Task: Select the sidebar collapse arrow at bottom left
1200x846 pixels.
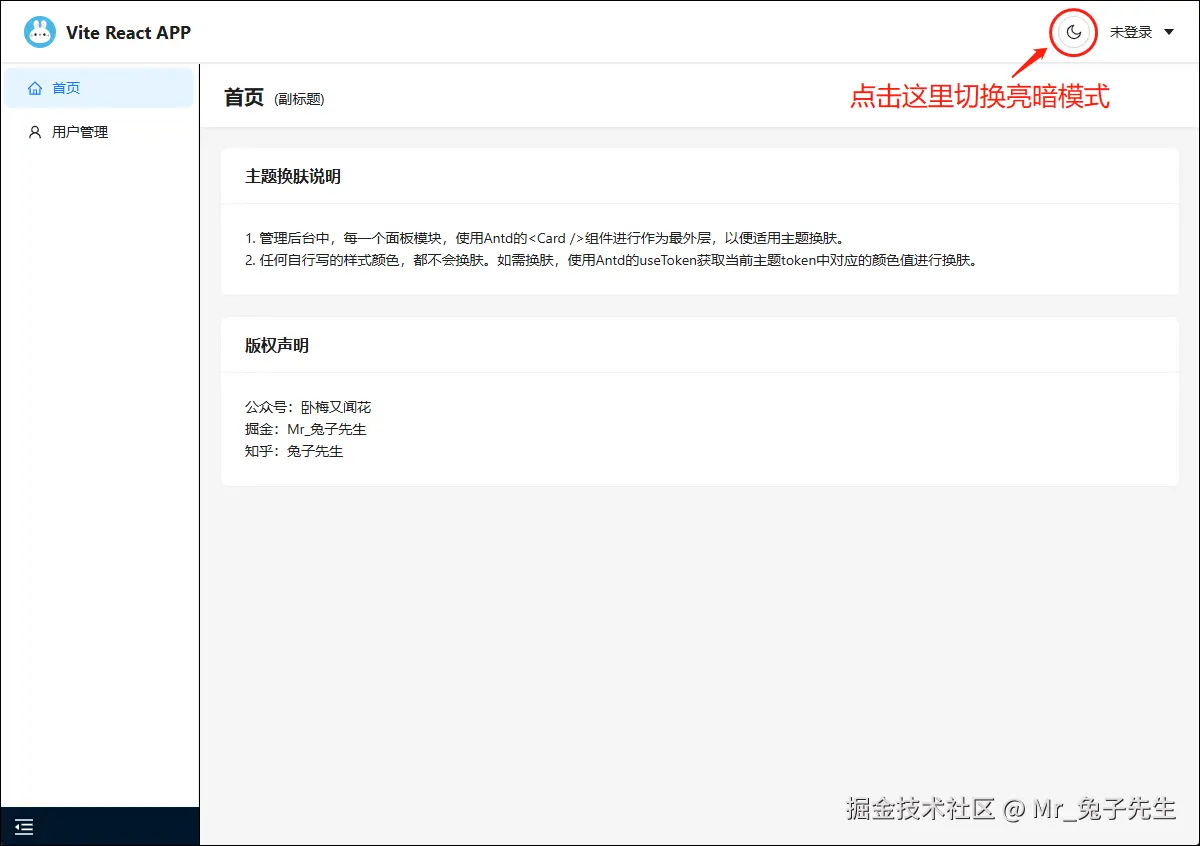Action: (x=24, y=827)
